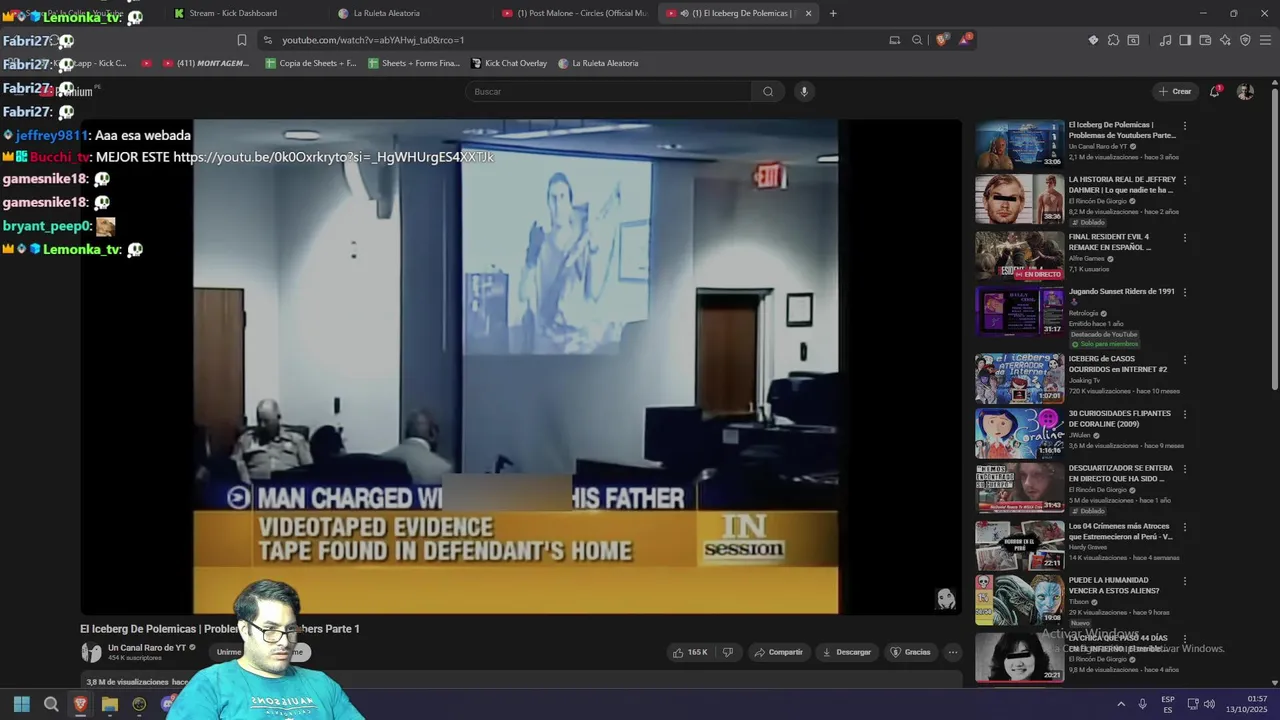Viewport: 1280px width, 720px height.
Task: Open the Leo AI sparkle icon
Action: 1225,40
